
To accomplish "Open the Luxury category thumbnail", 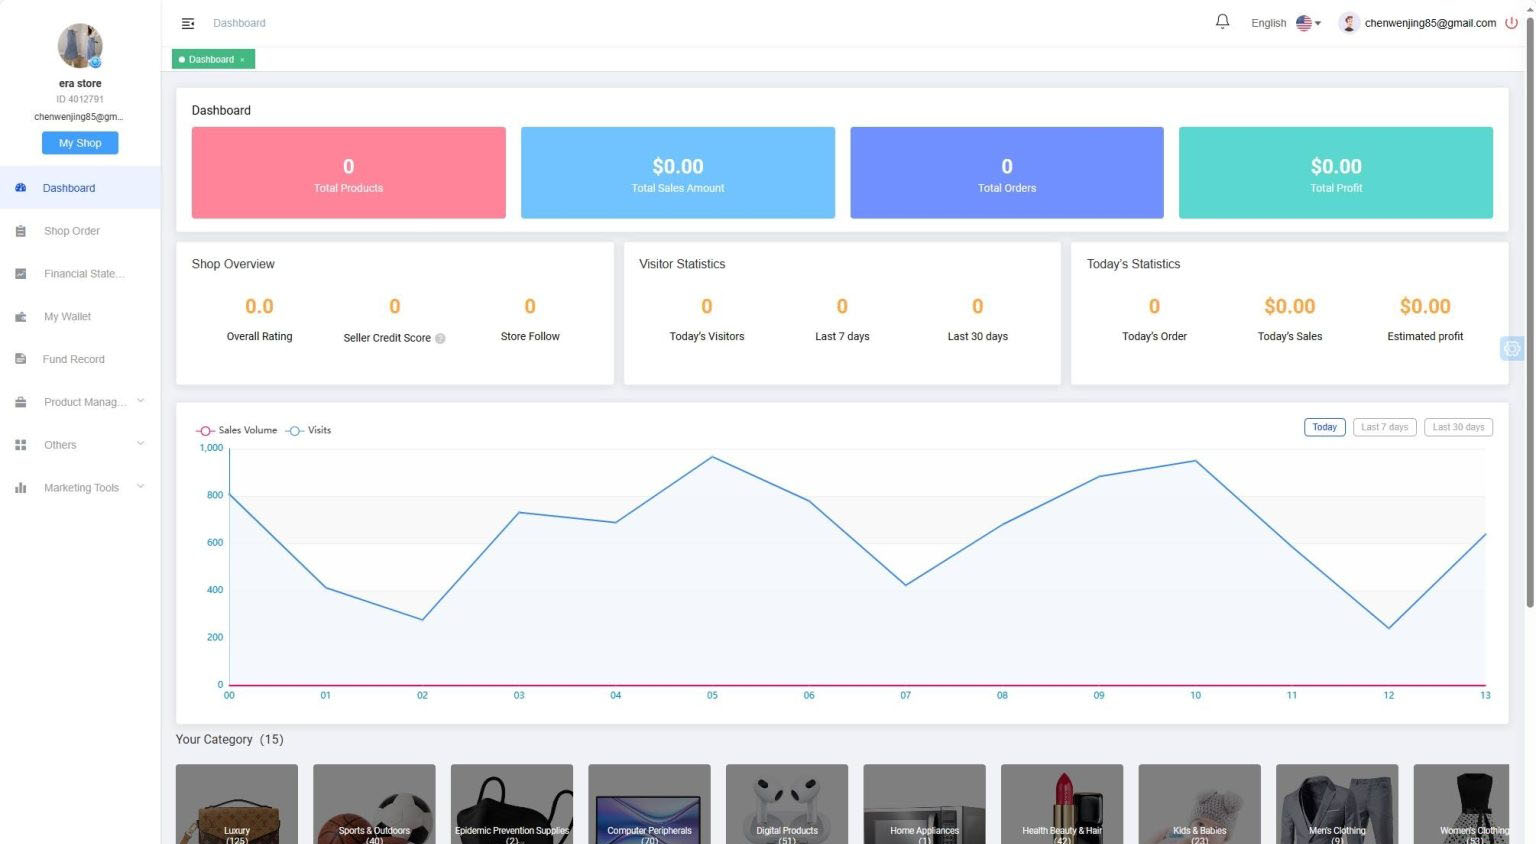I will coord(237,804).
